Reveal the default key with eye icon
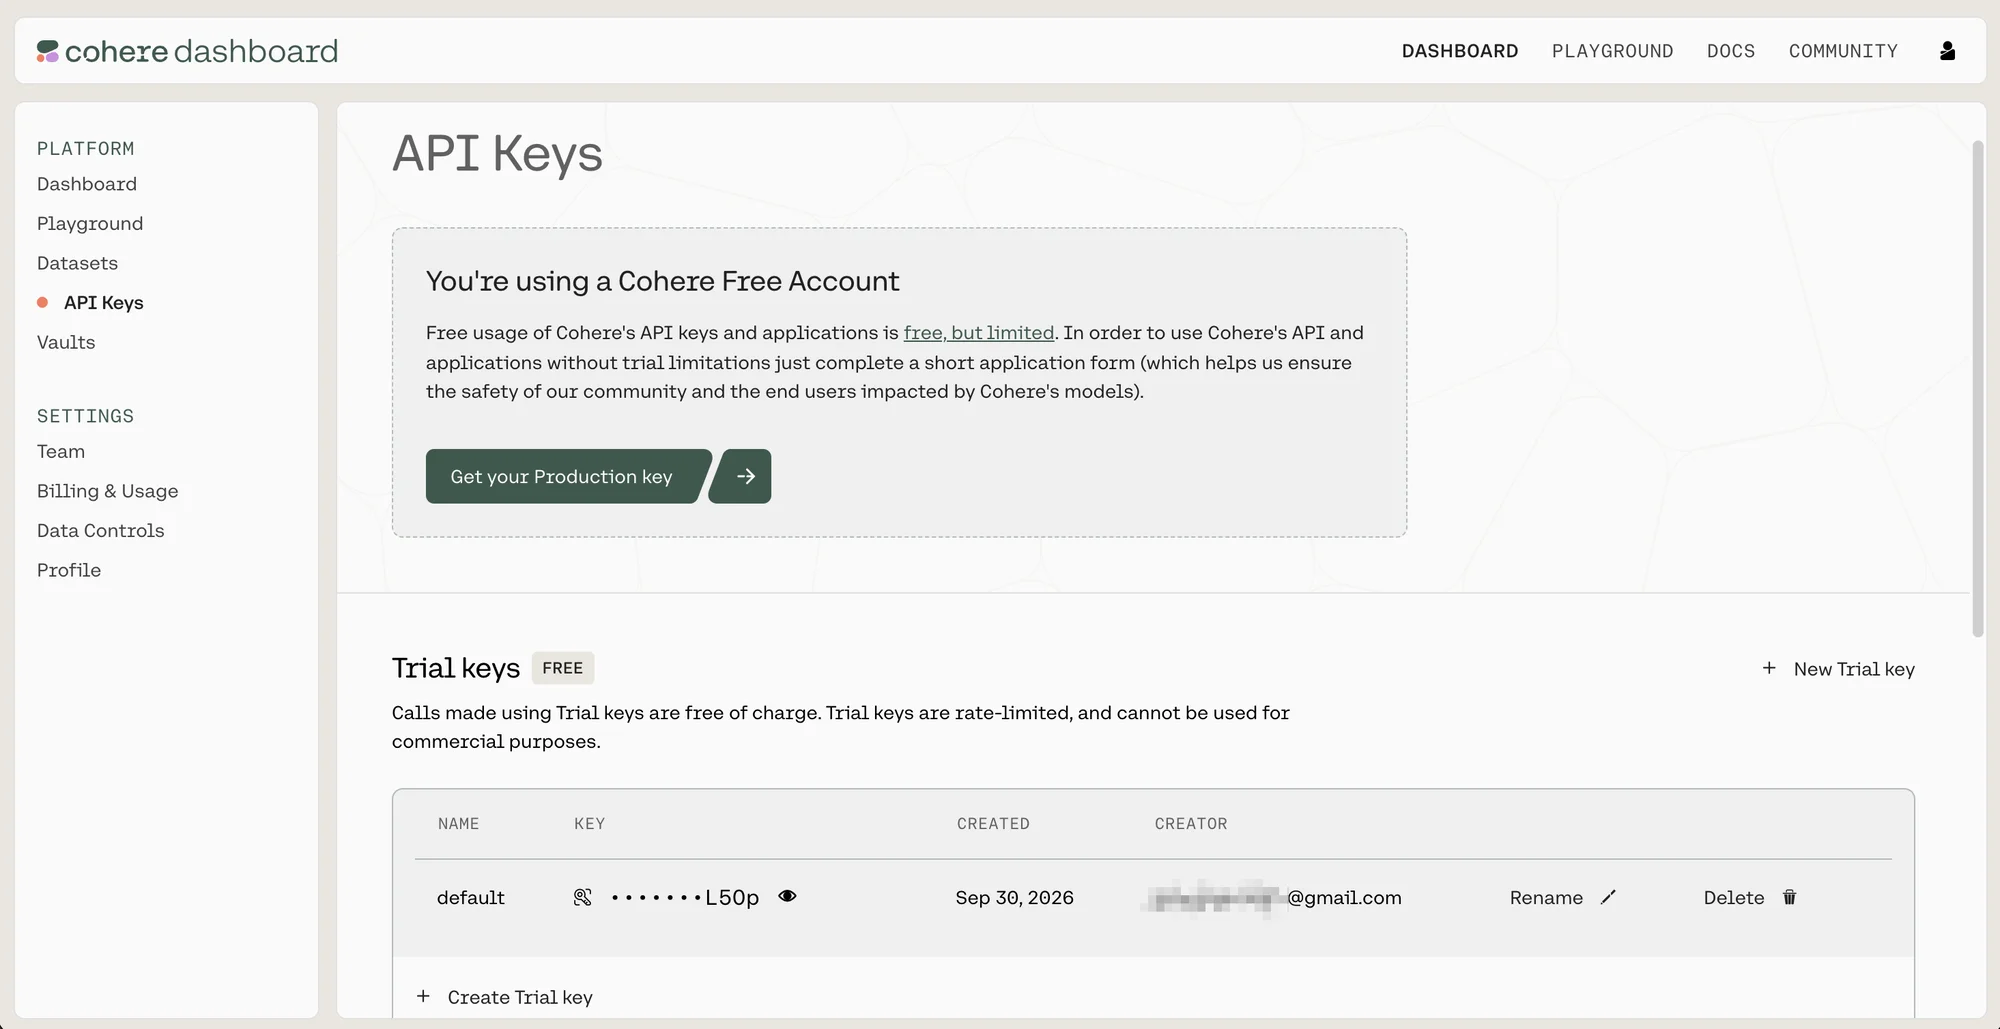The height and width of the screenshot is (1029, 2000). click(788, 896)
